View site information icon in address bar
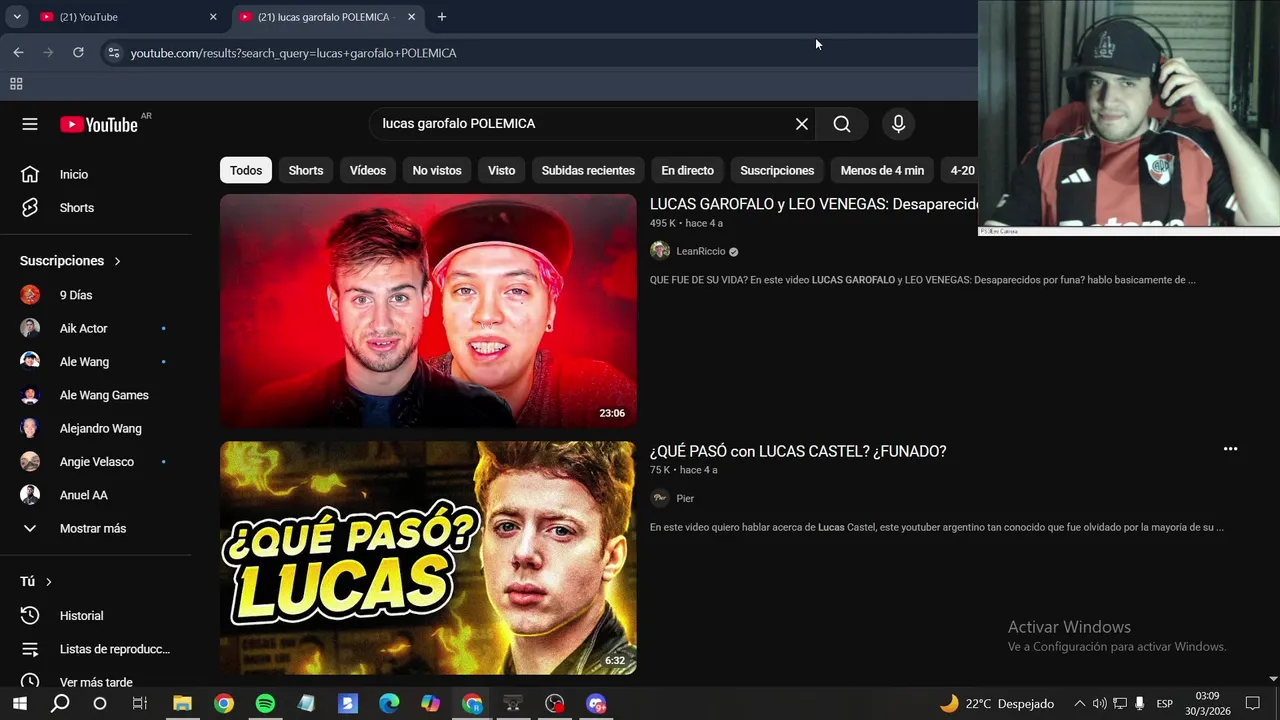1280x720 pixels. [x=113, y=53]
